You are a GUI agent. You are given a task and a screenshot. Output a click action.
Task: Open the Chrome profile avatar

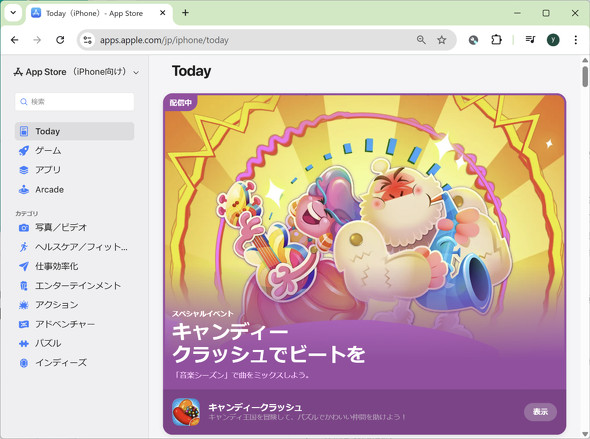click(553, 40)
